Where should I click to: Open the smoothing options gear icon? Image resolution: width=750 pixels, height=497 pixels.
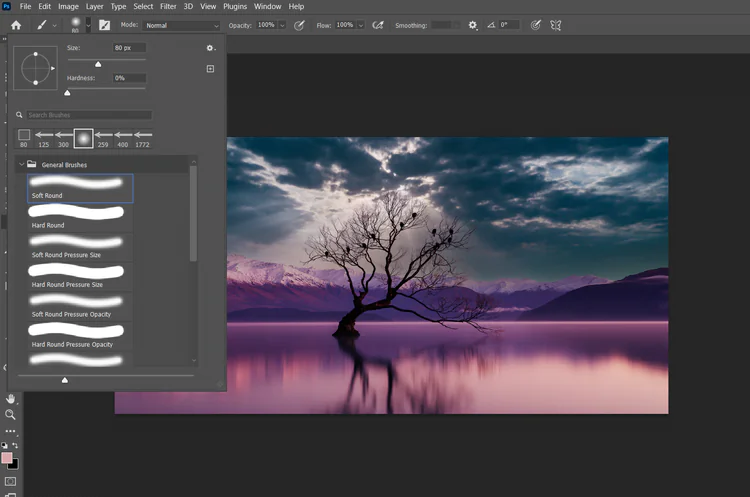473,24
